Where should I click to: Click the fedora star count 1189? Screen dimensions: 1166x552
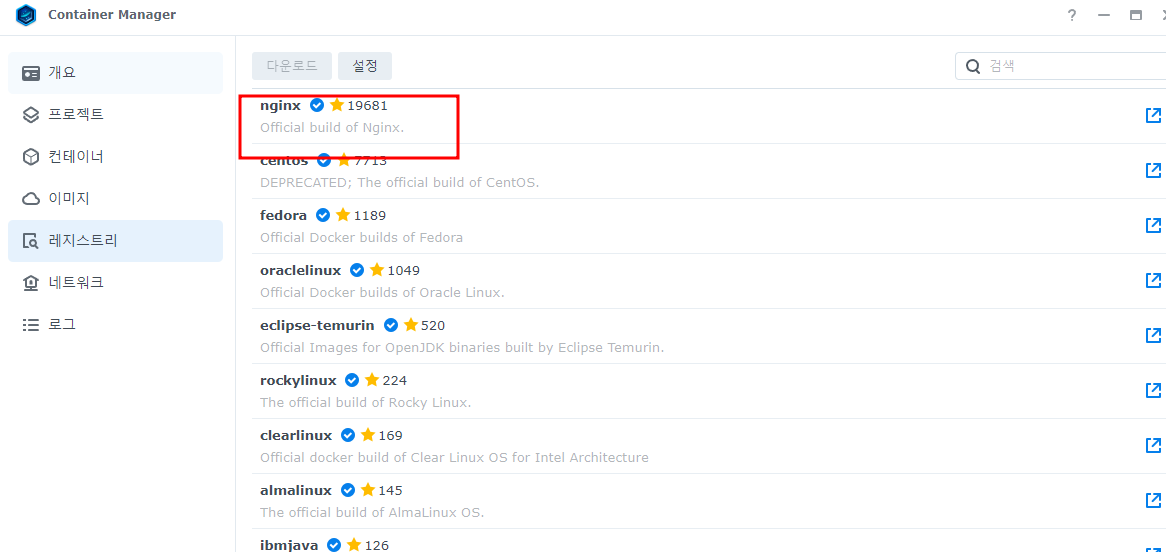(370, 215)
